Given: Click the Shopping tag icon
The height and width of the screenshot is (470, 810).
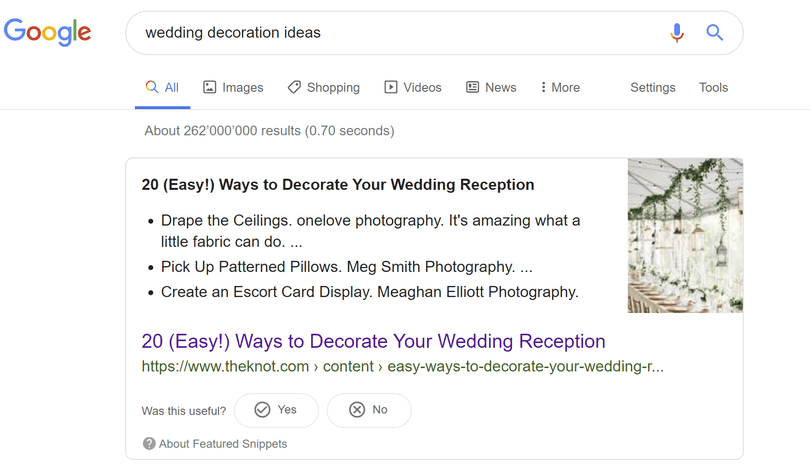Looking at the screenshot, I should (x=294, y=87).
